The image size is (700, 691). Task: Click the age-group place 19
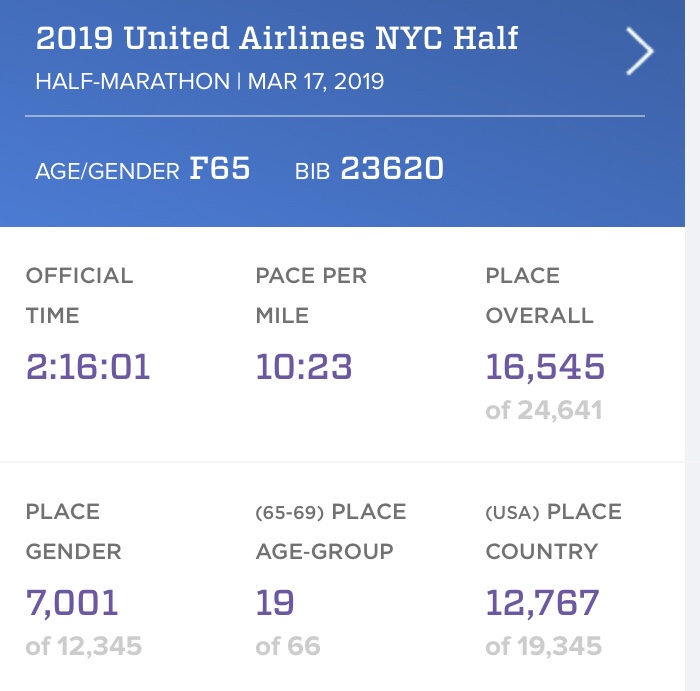pyautogui.click(x=274, y=603)
